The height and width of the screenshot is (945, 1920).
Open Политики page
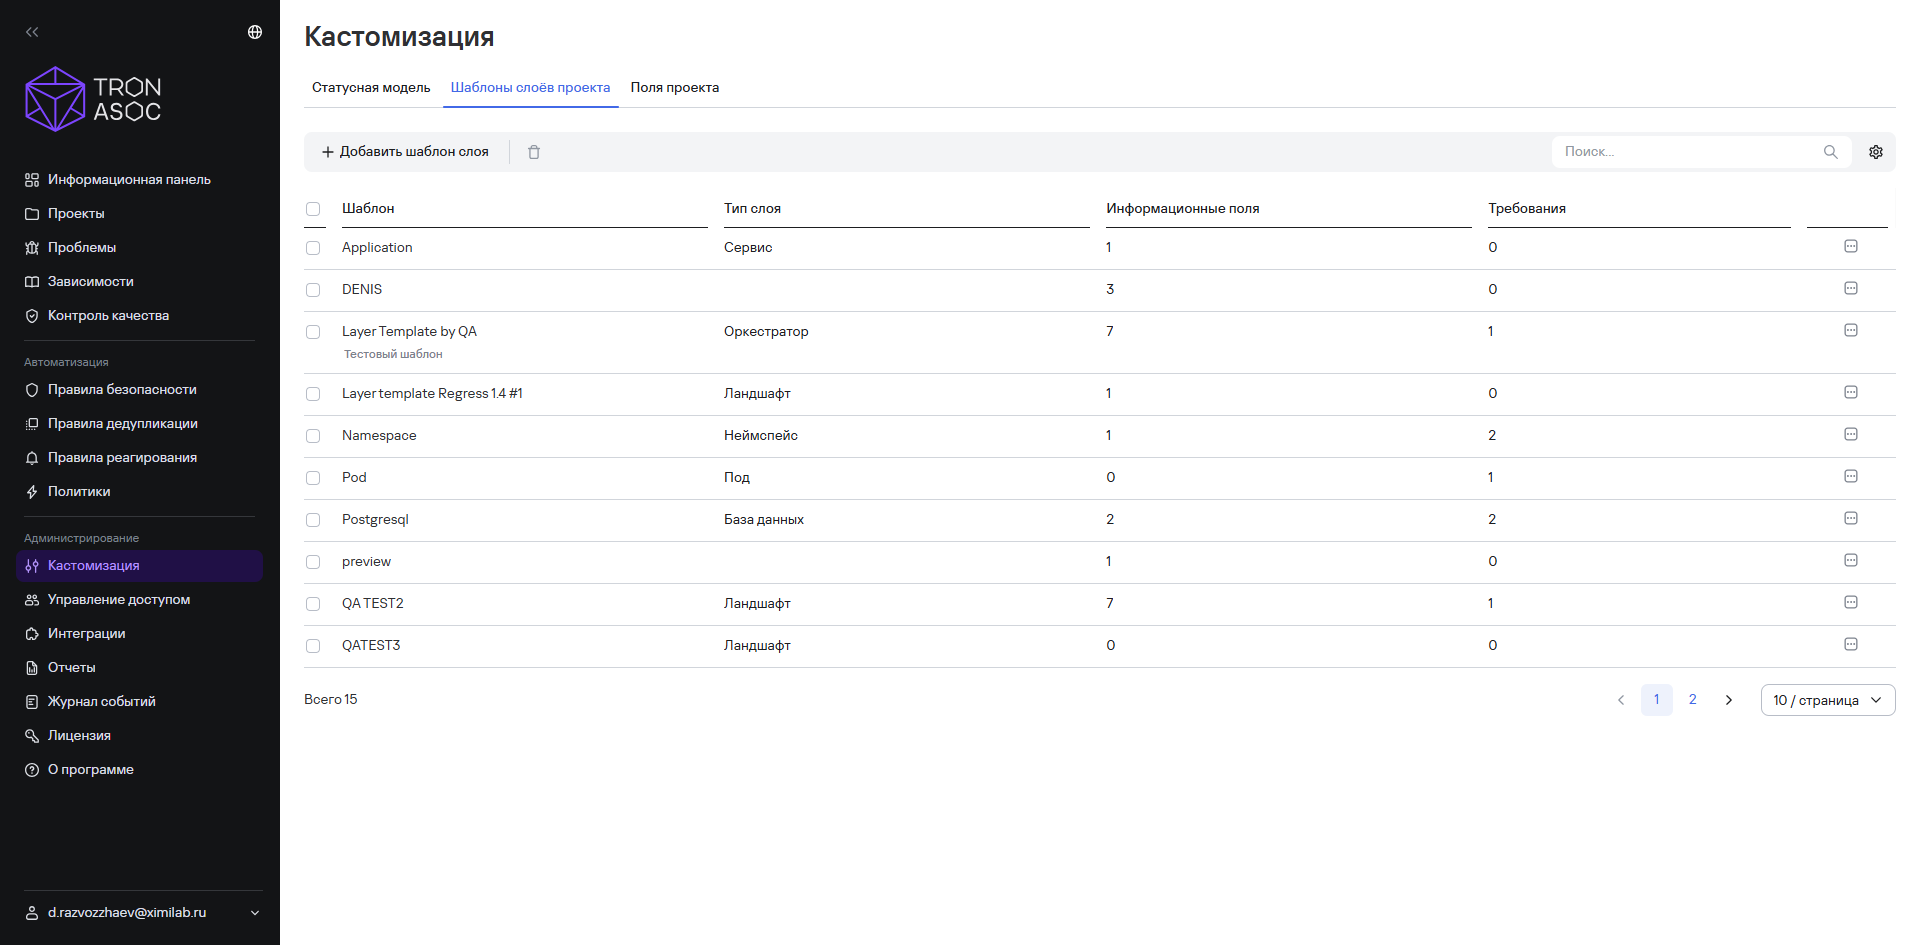tap(139, 492)
